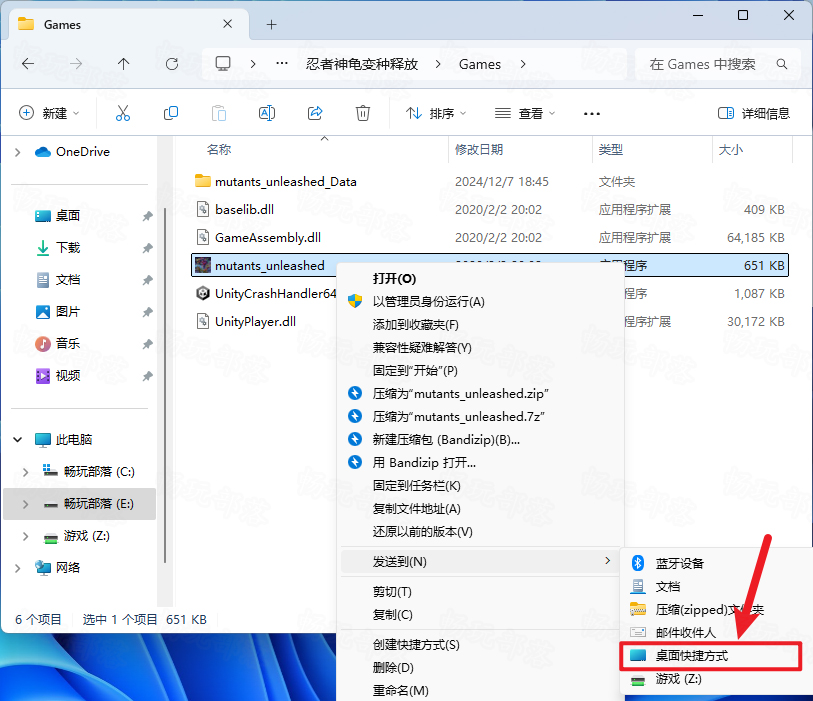This screenshot has width=813, height=701.
Task: Click the monitor icon in address bar
Action: click(x=223, y=64)
